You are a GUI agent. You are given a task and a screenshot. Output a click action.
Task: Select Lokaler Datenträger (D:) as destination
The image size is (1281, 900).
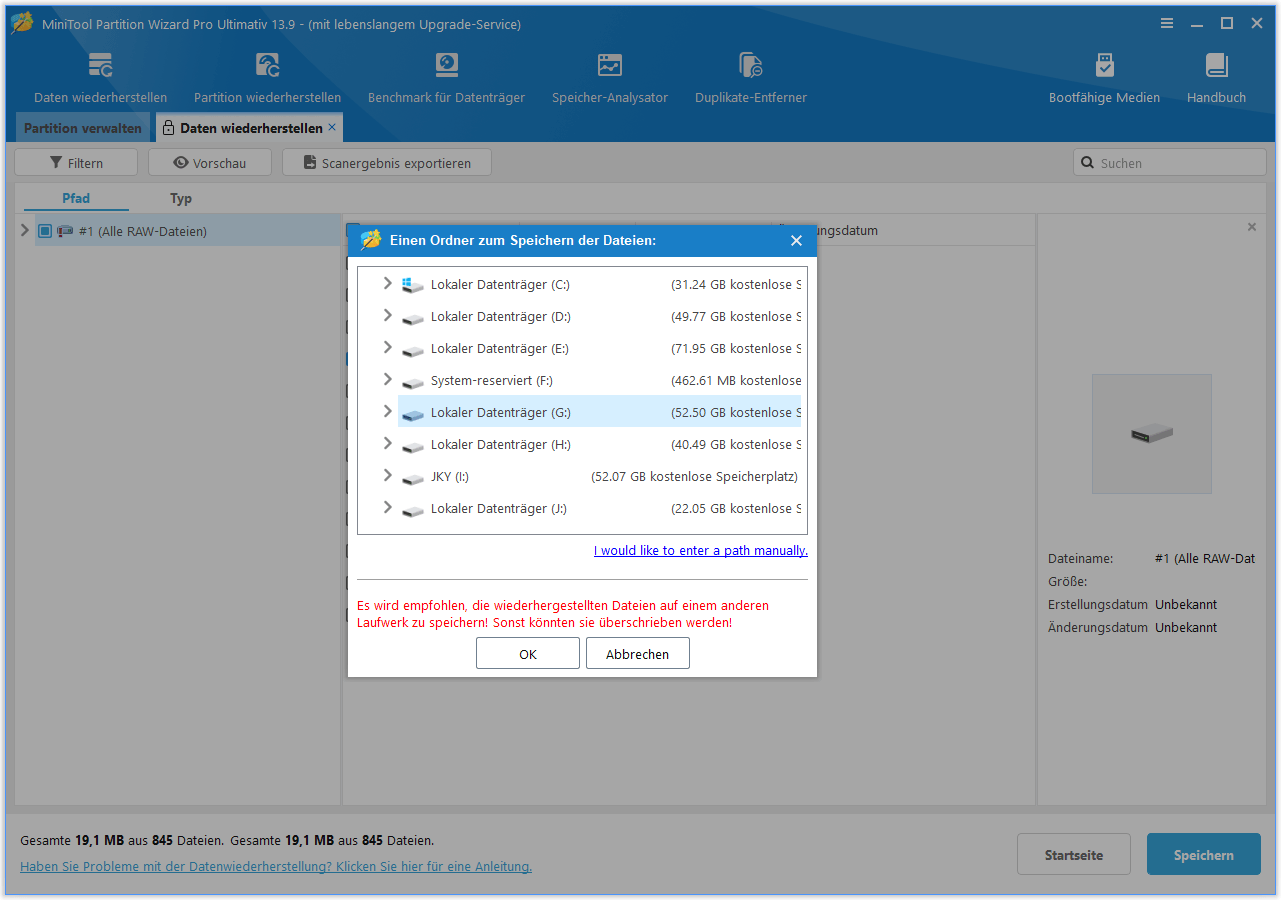click(599, 316)
